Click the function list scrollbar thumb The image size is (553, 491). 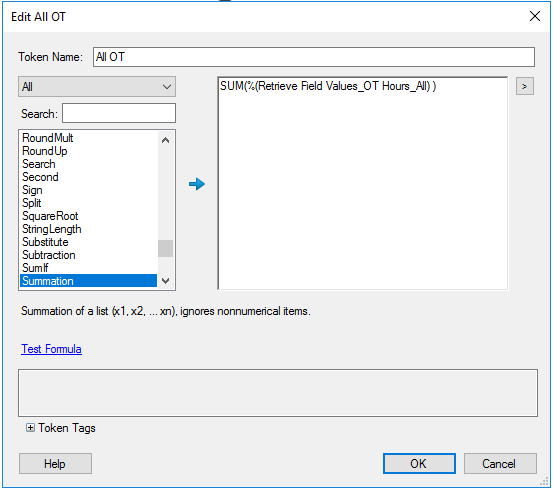tap(165, 248)
